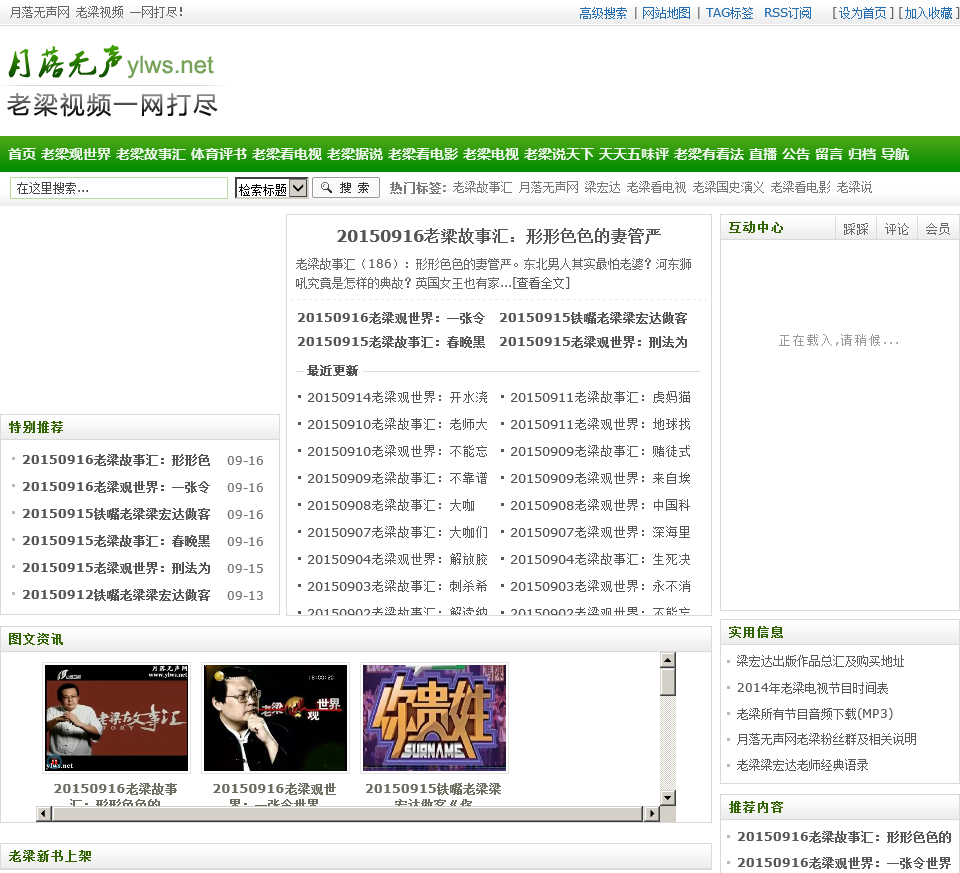
Task: Go to 首页 in navigation bar
Action: coord(22,154)
